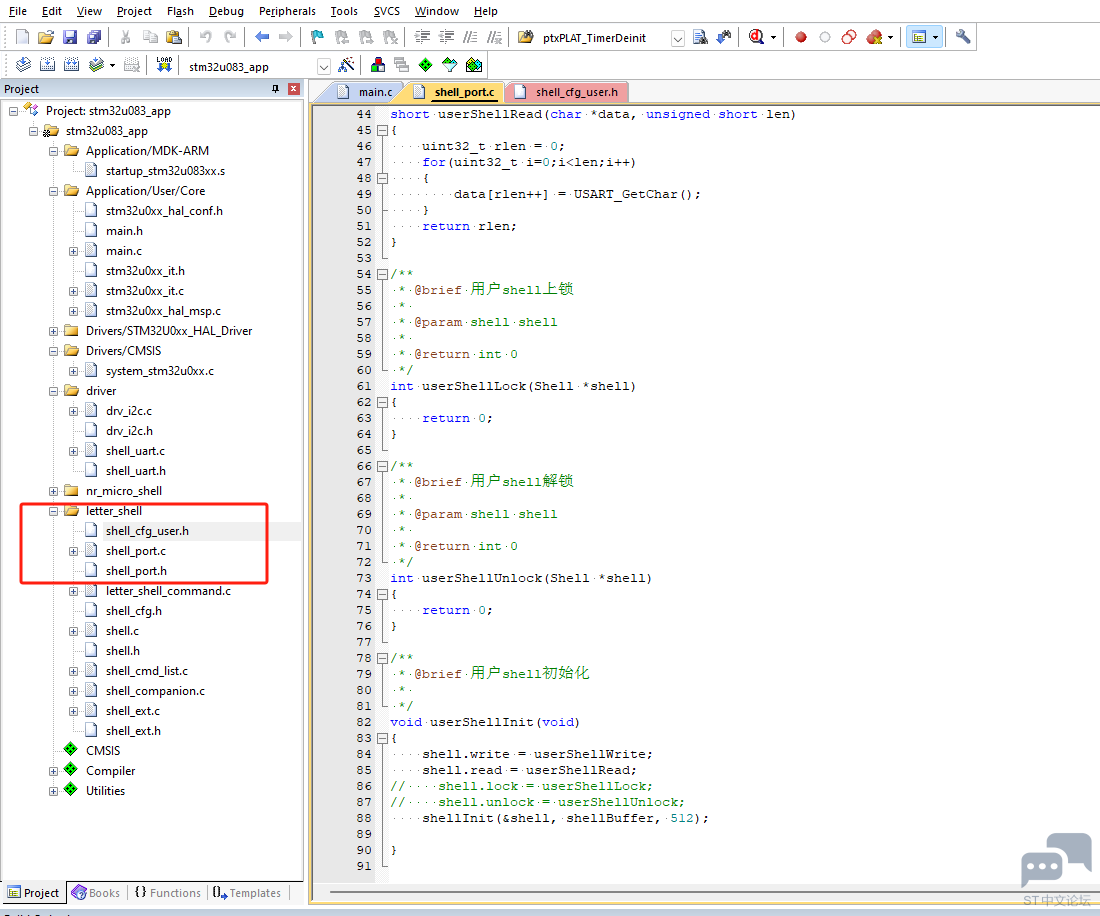Select shell_companion.c in the project tree
Viewport: 1100px width, 916px height.
click(x=156, y=691)
